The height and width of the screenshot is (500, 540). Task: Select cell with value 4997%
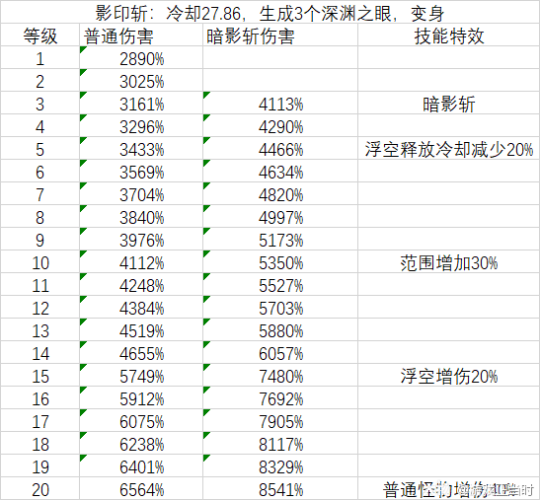pos(280,216)
